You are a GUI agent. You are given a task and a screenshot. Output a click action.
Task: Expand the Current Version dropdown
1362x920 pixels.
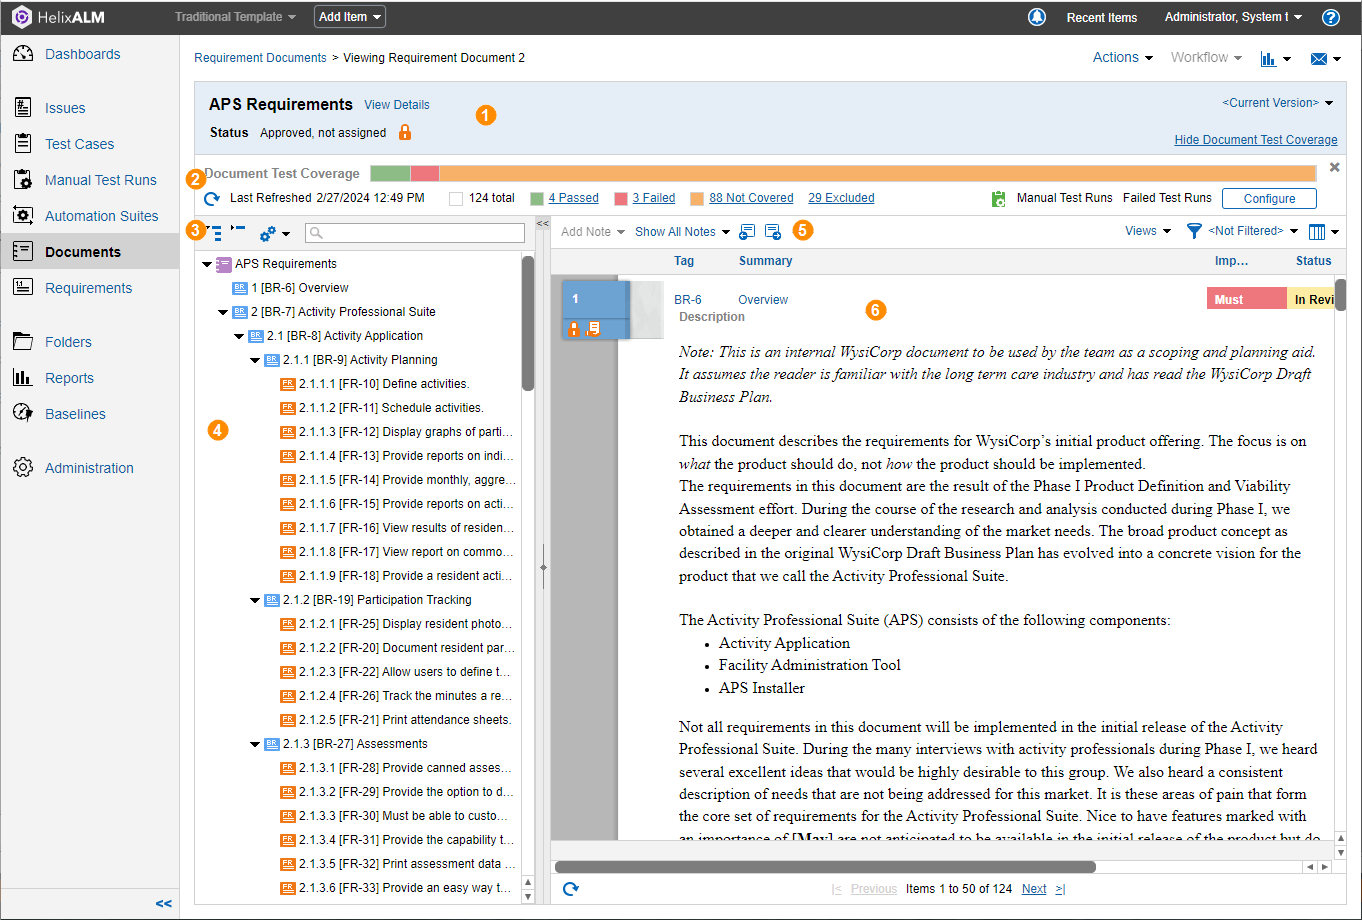[x=1277, y=103]
